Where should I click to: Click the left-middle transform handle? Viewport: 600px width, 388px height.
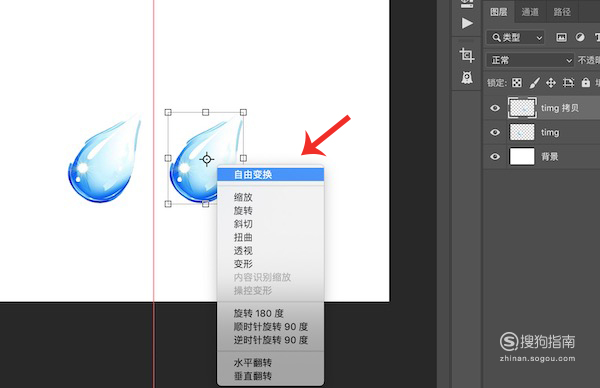click(168, 158)
